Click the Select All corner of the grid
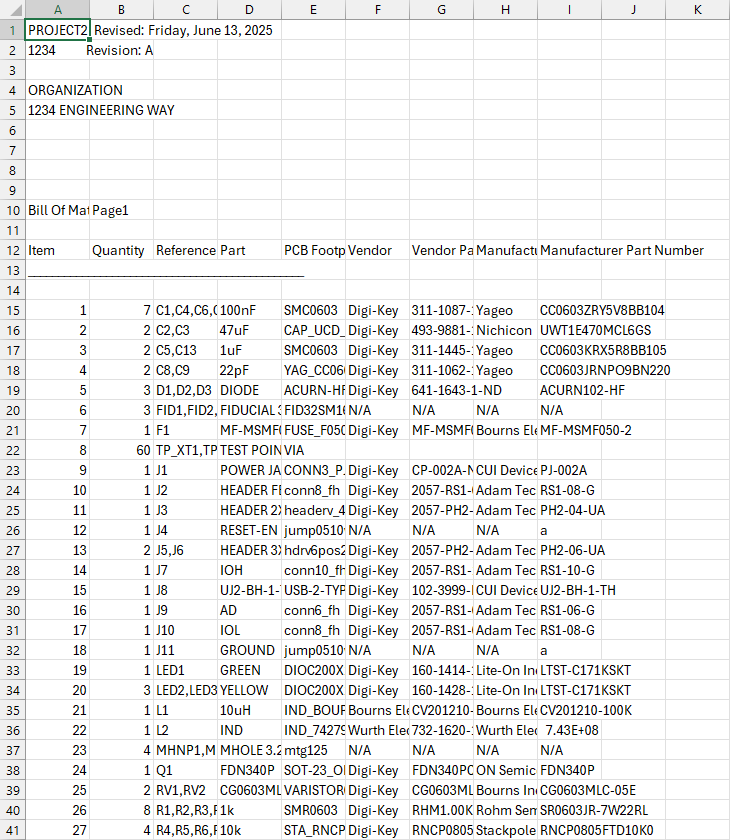The width and height of the screenshot is (730, 840). [12, 9]
